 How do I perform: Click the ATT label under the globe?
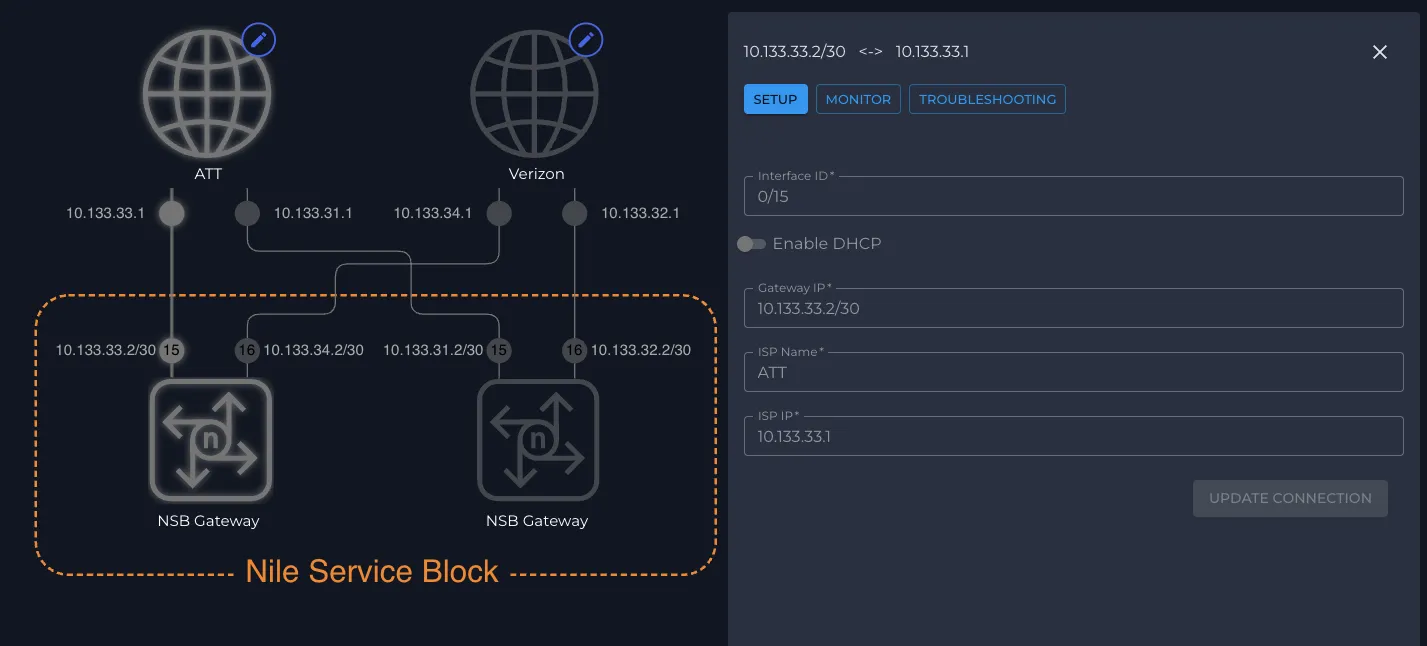pos(208,174)
